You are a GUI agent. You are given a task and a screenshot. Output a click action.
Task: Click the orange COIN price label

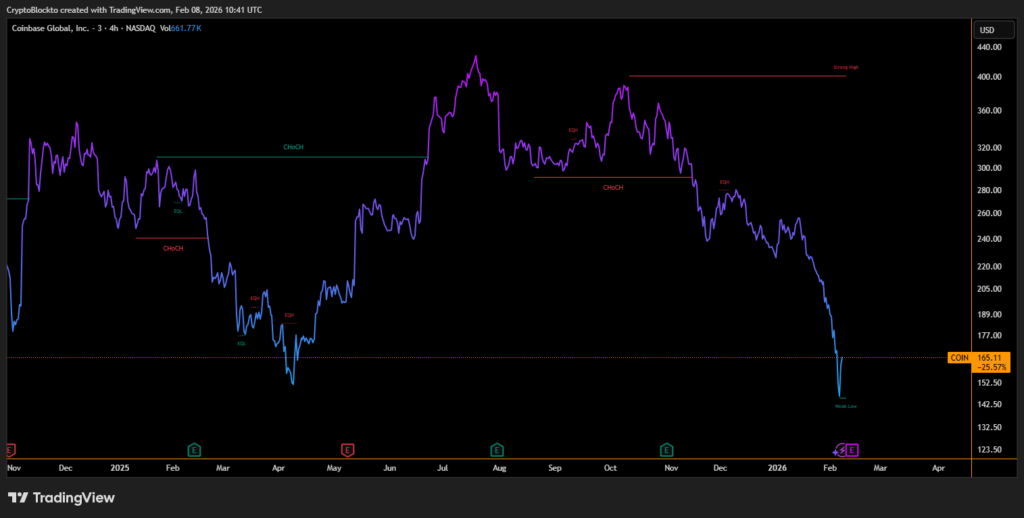tap(959, 357)
